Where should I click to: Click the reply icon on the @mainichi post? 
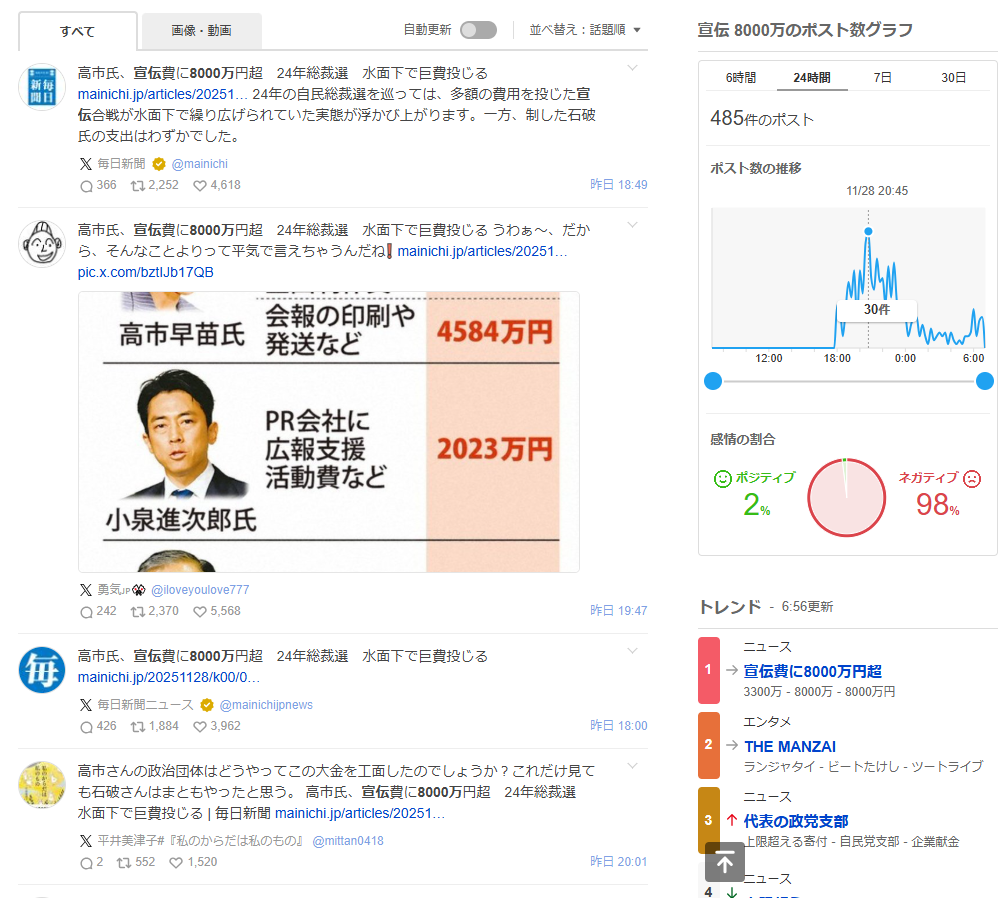[86, 185]
